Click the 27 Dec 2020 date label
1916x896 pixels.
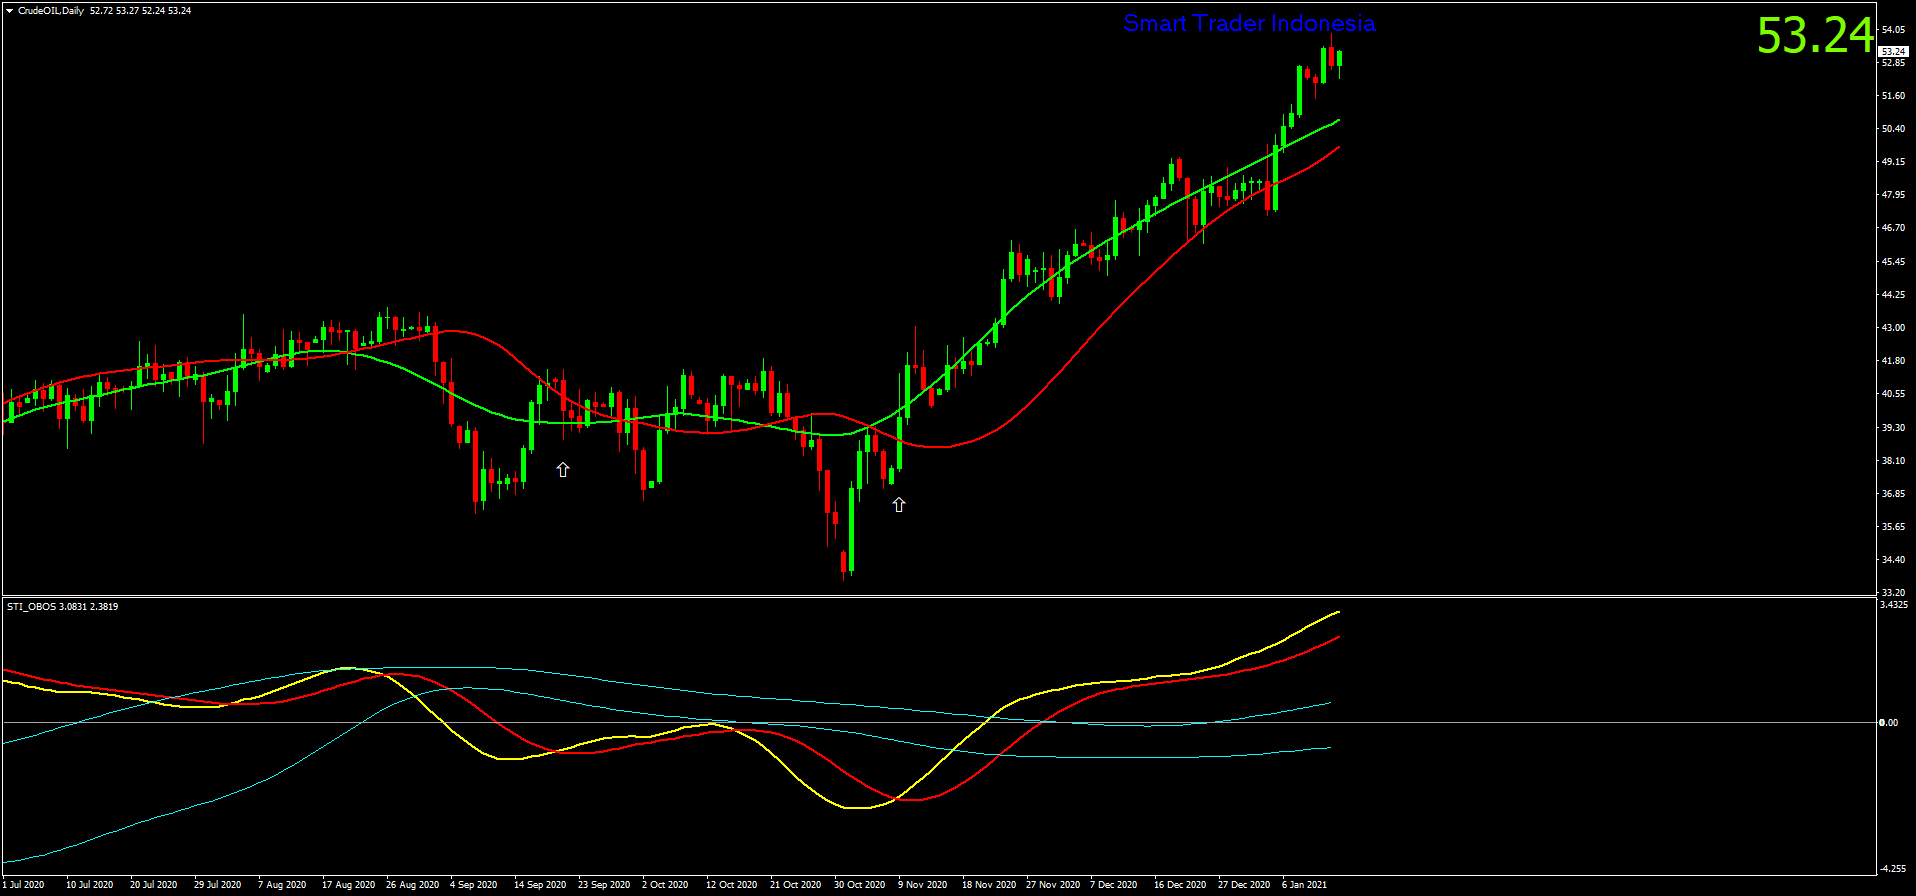[x=1244, y=884]
